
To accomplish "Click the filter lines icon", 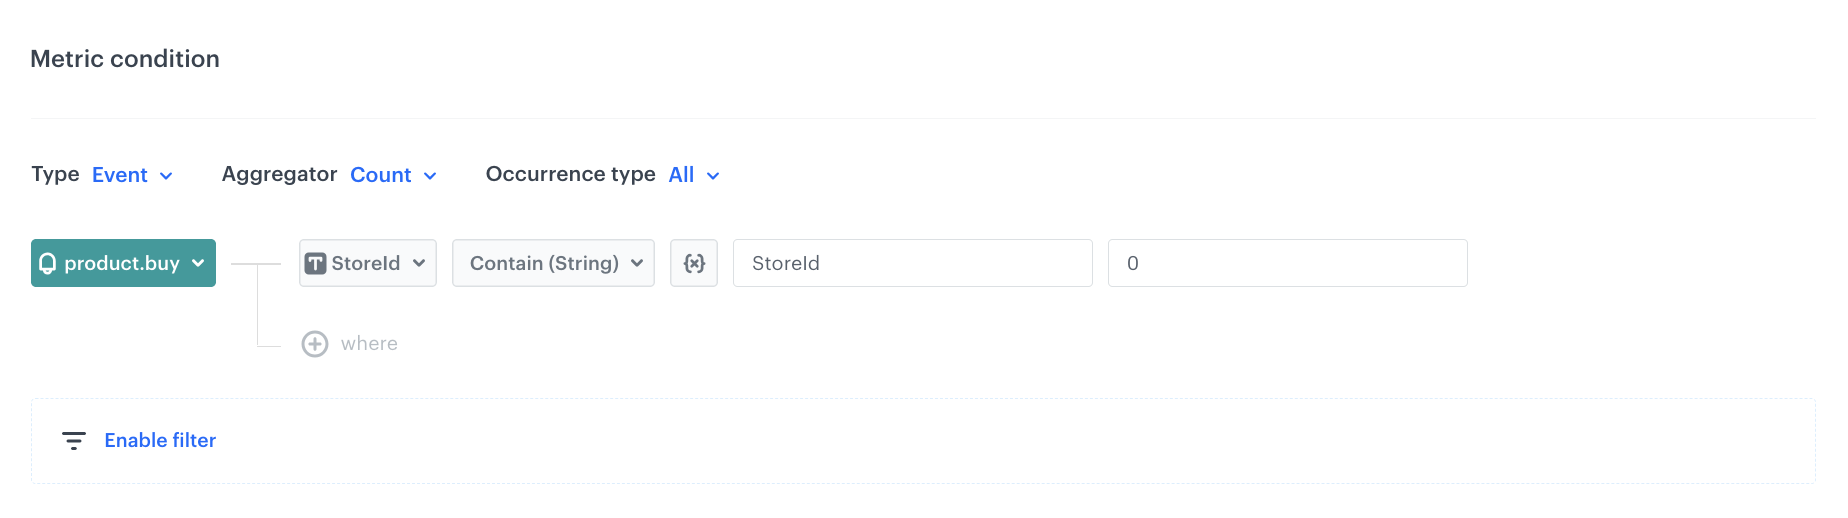I will click(74, 441).
